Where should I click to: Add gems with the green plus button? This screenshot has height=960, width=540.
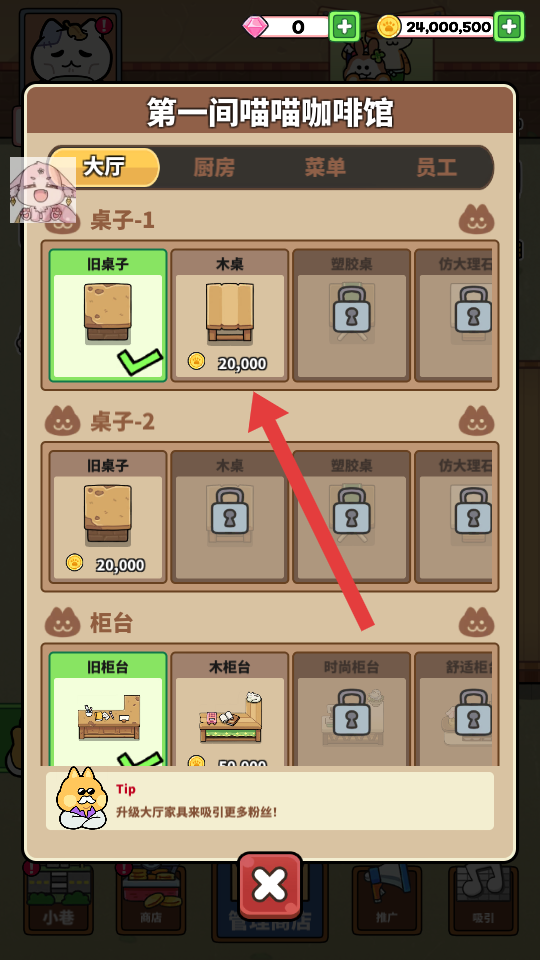pos(345,26)
